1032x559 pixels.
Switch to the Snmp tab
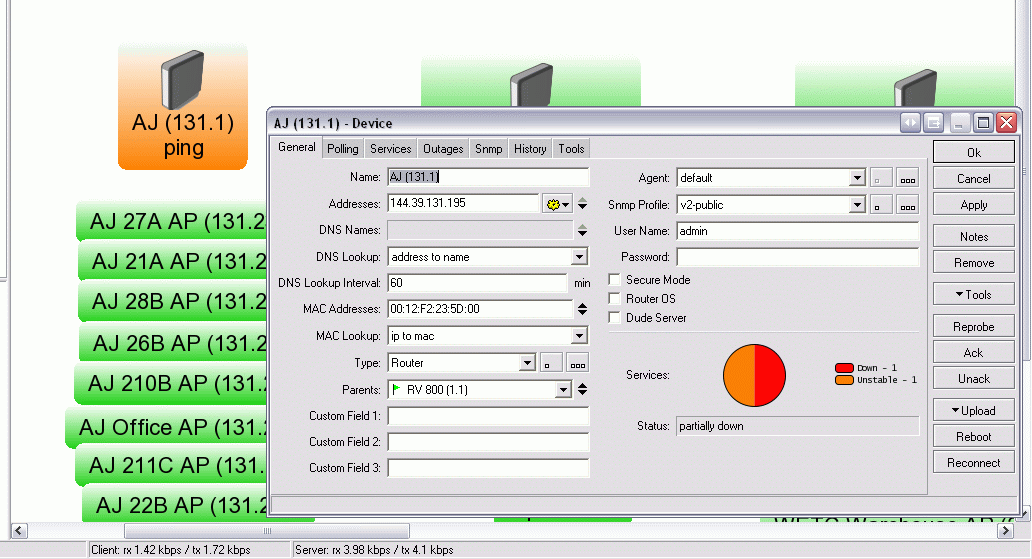click(488, 149)
